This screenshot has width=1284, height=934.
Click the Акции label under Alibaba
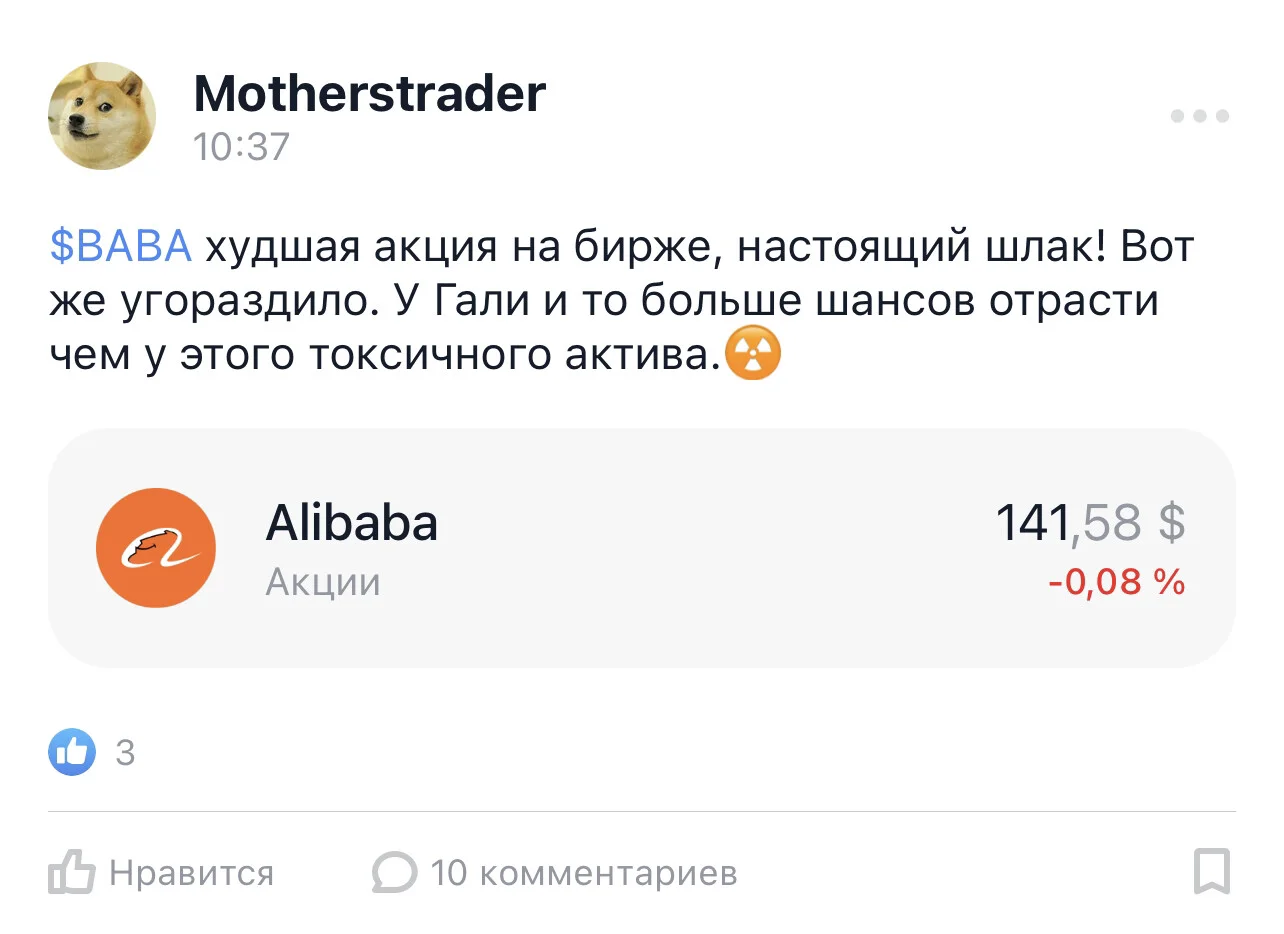[x=323, y=582]
